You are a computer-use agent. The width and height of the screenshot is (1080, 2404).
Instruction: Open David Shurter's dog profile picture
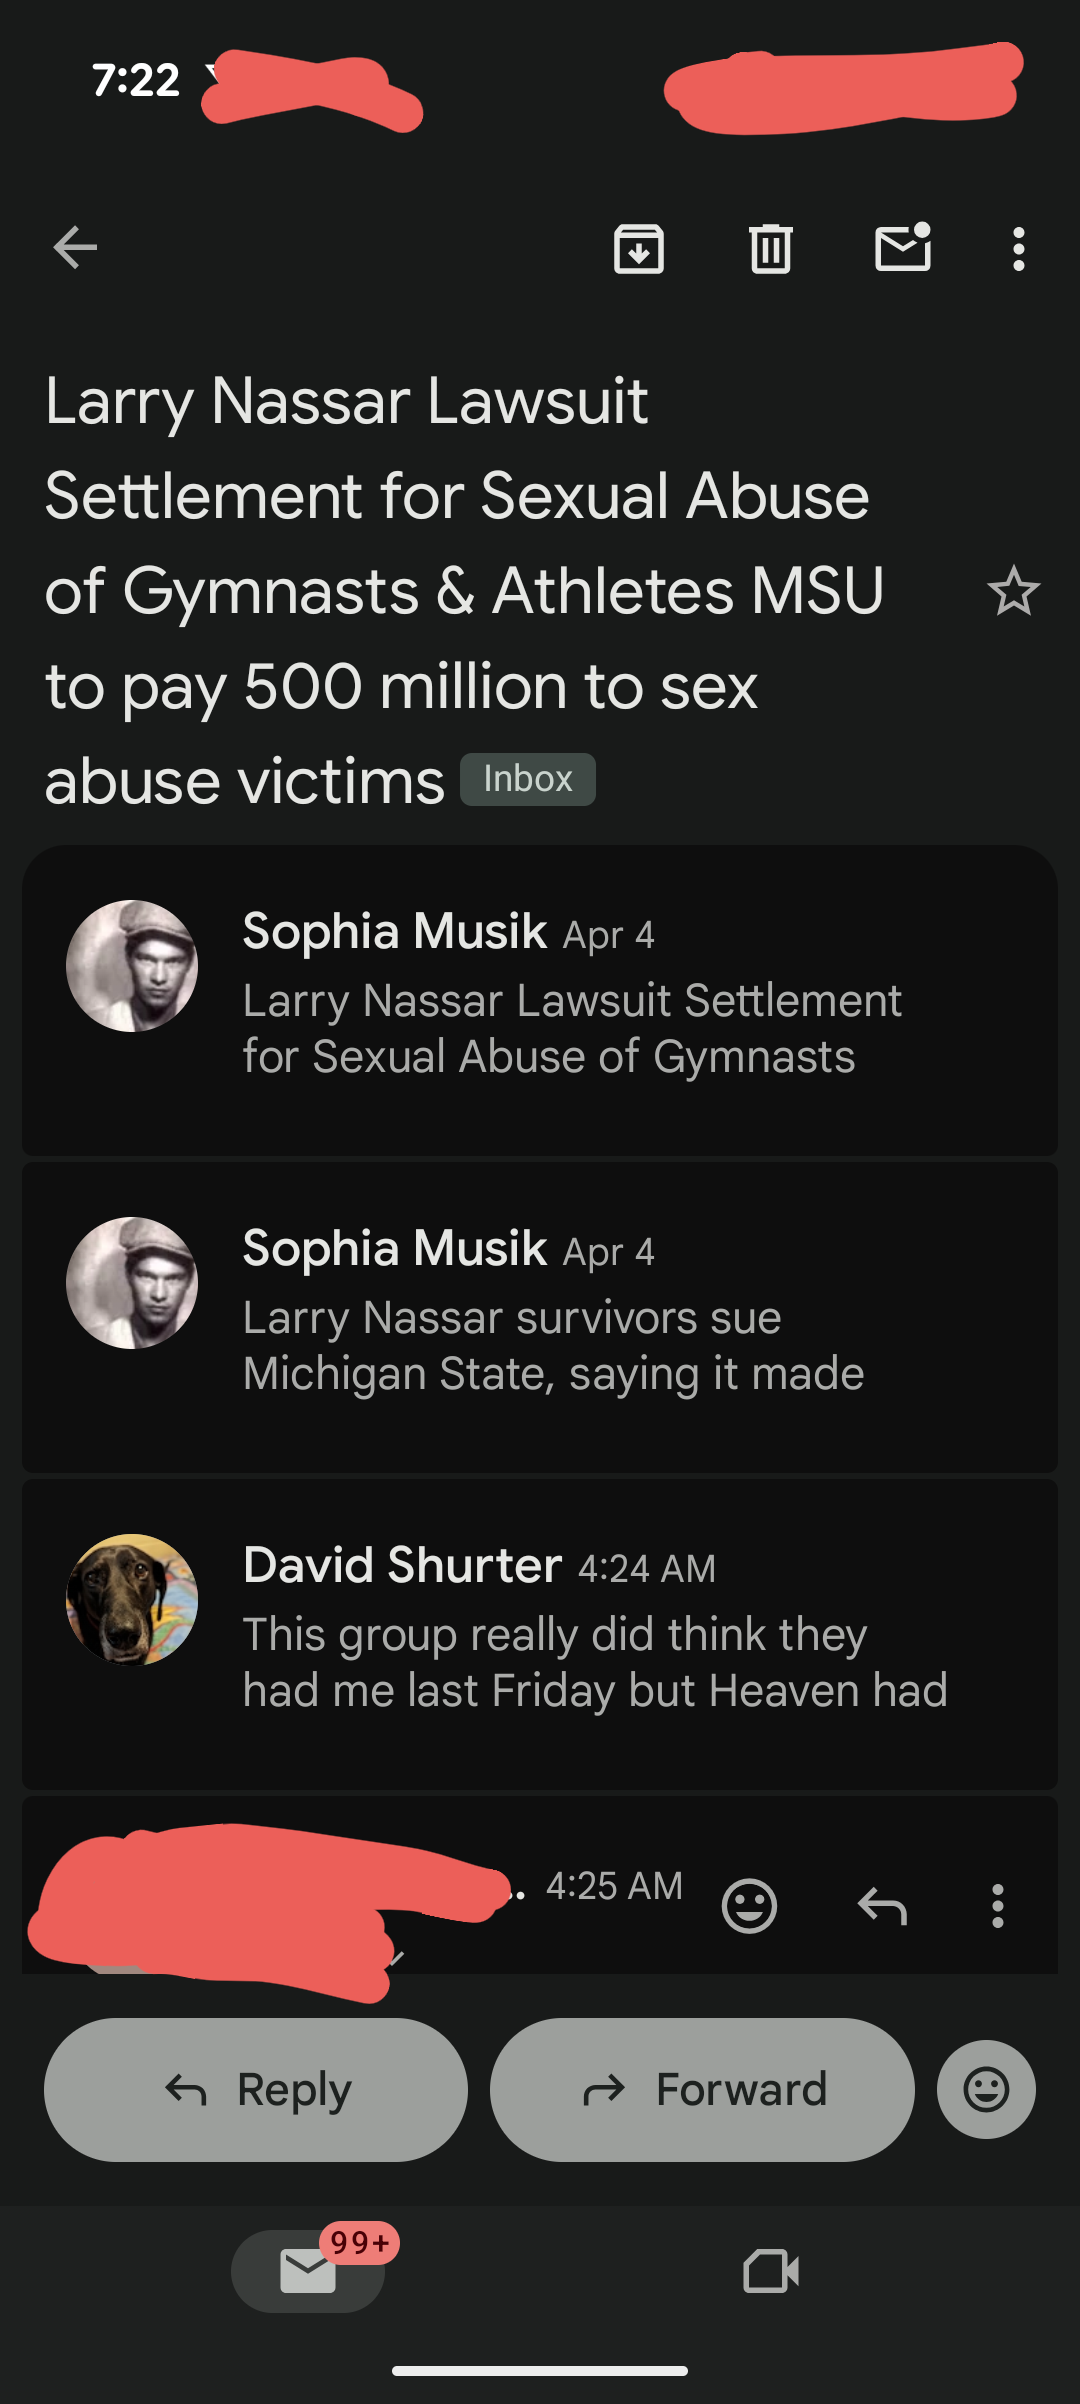click(x=132, y=1599)
